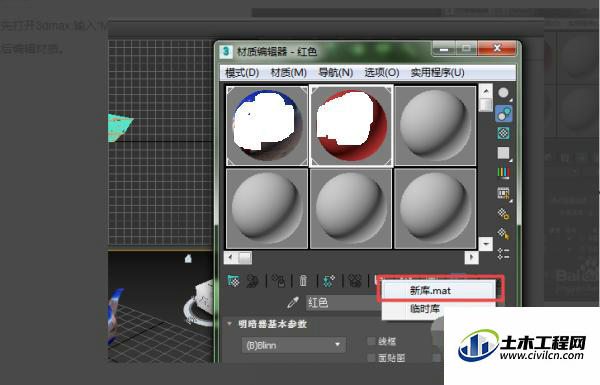Select the third gray sample slot in top row
This screenshot has height=385, width=600.
tap(435, 126)
